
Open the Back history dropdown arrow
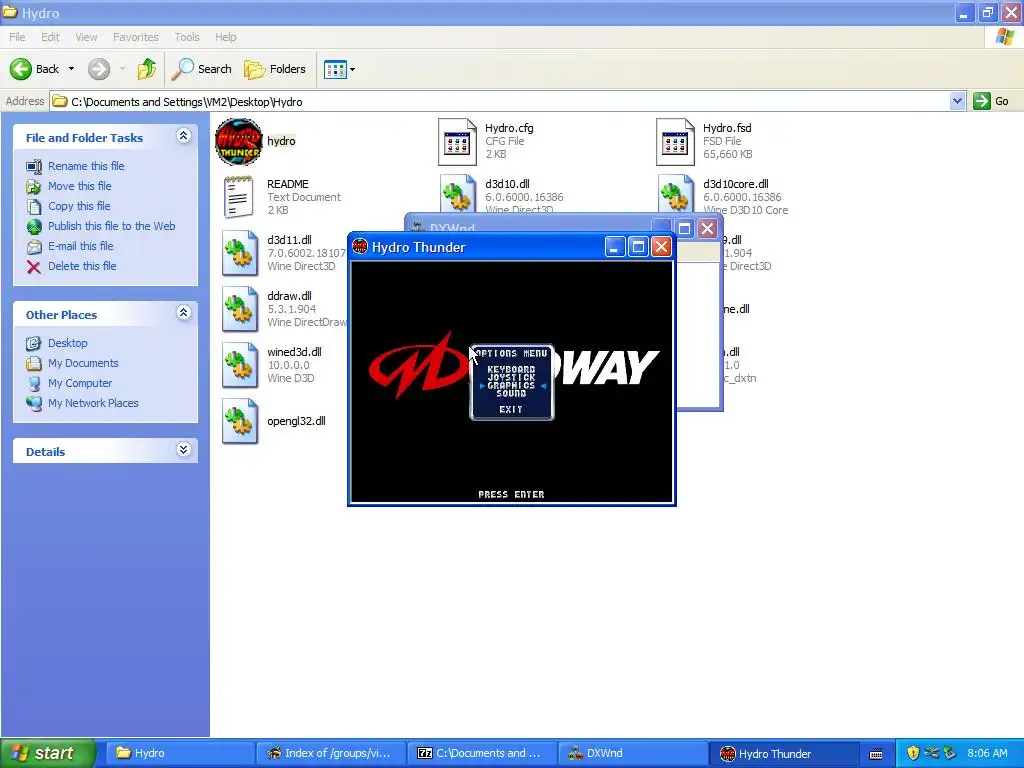pyautogui.click(x=71, y=69)
